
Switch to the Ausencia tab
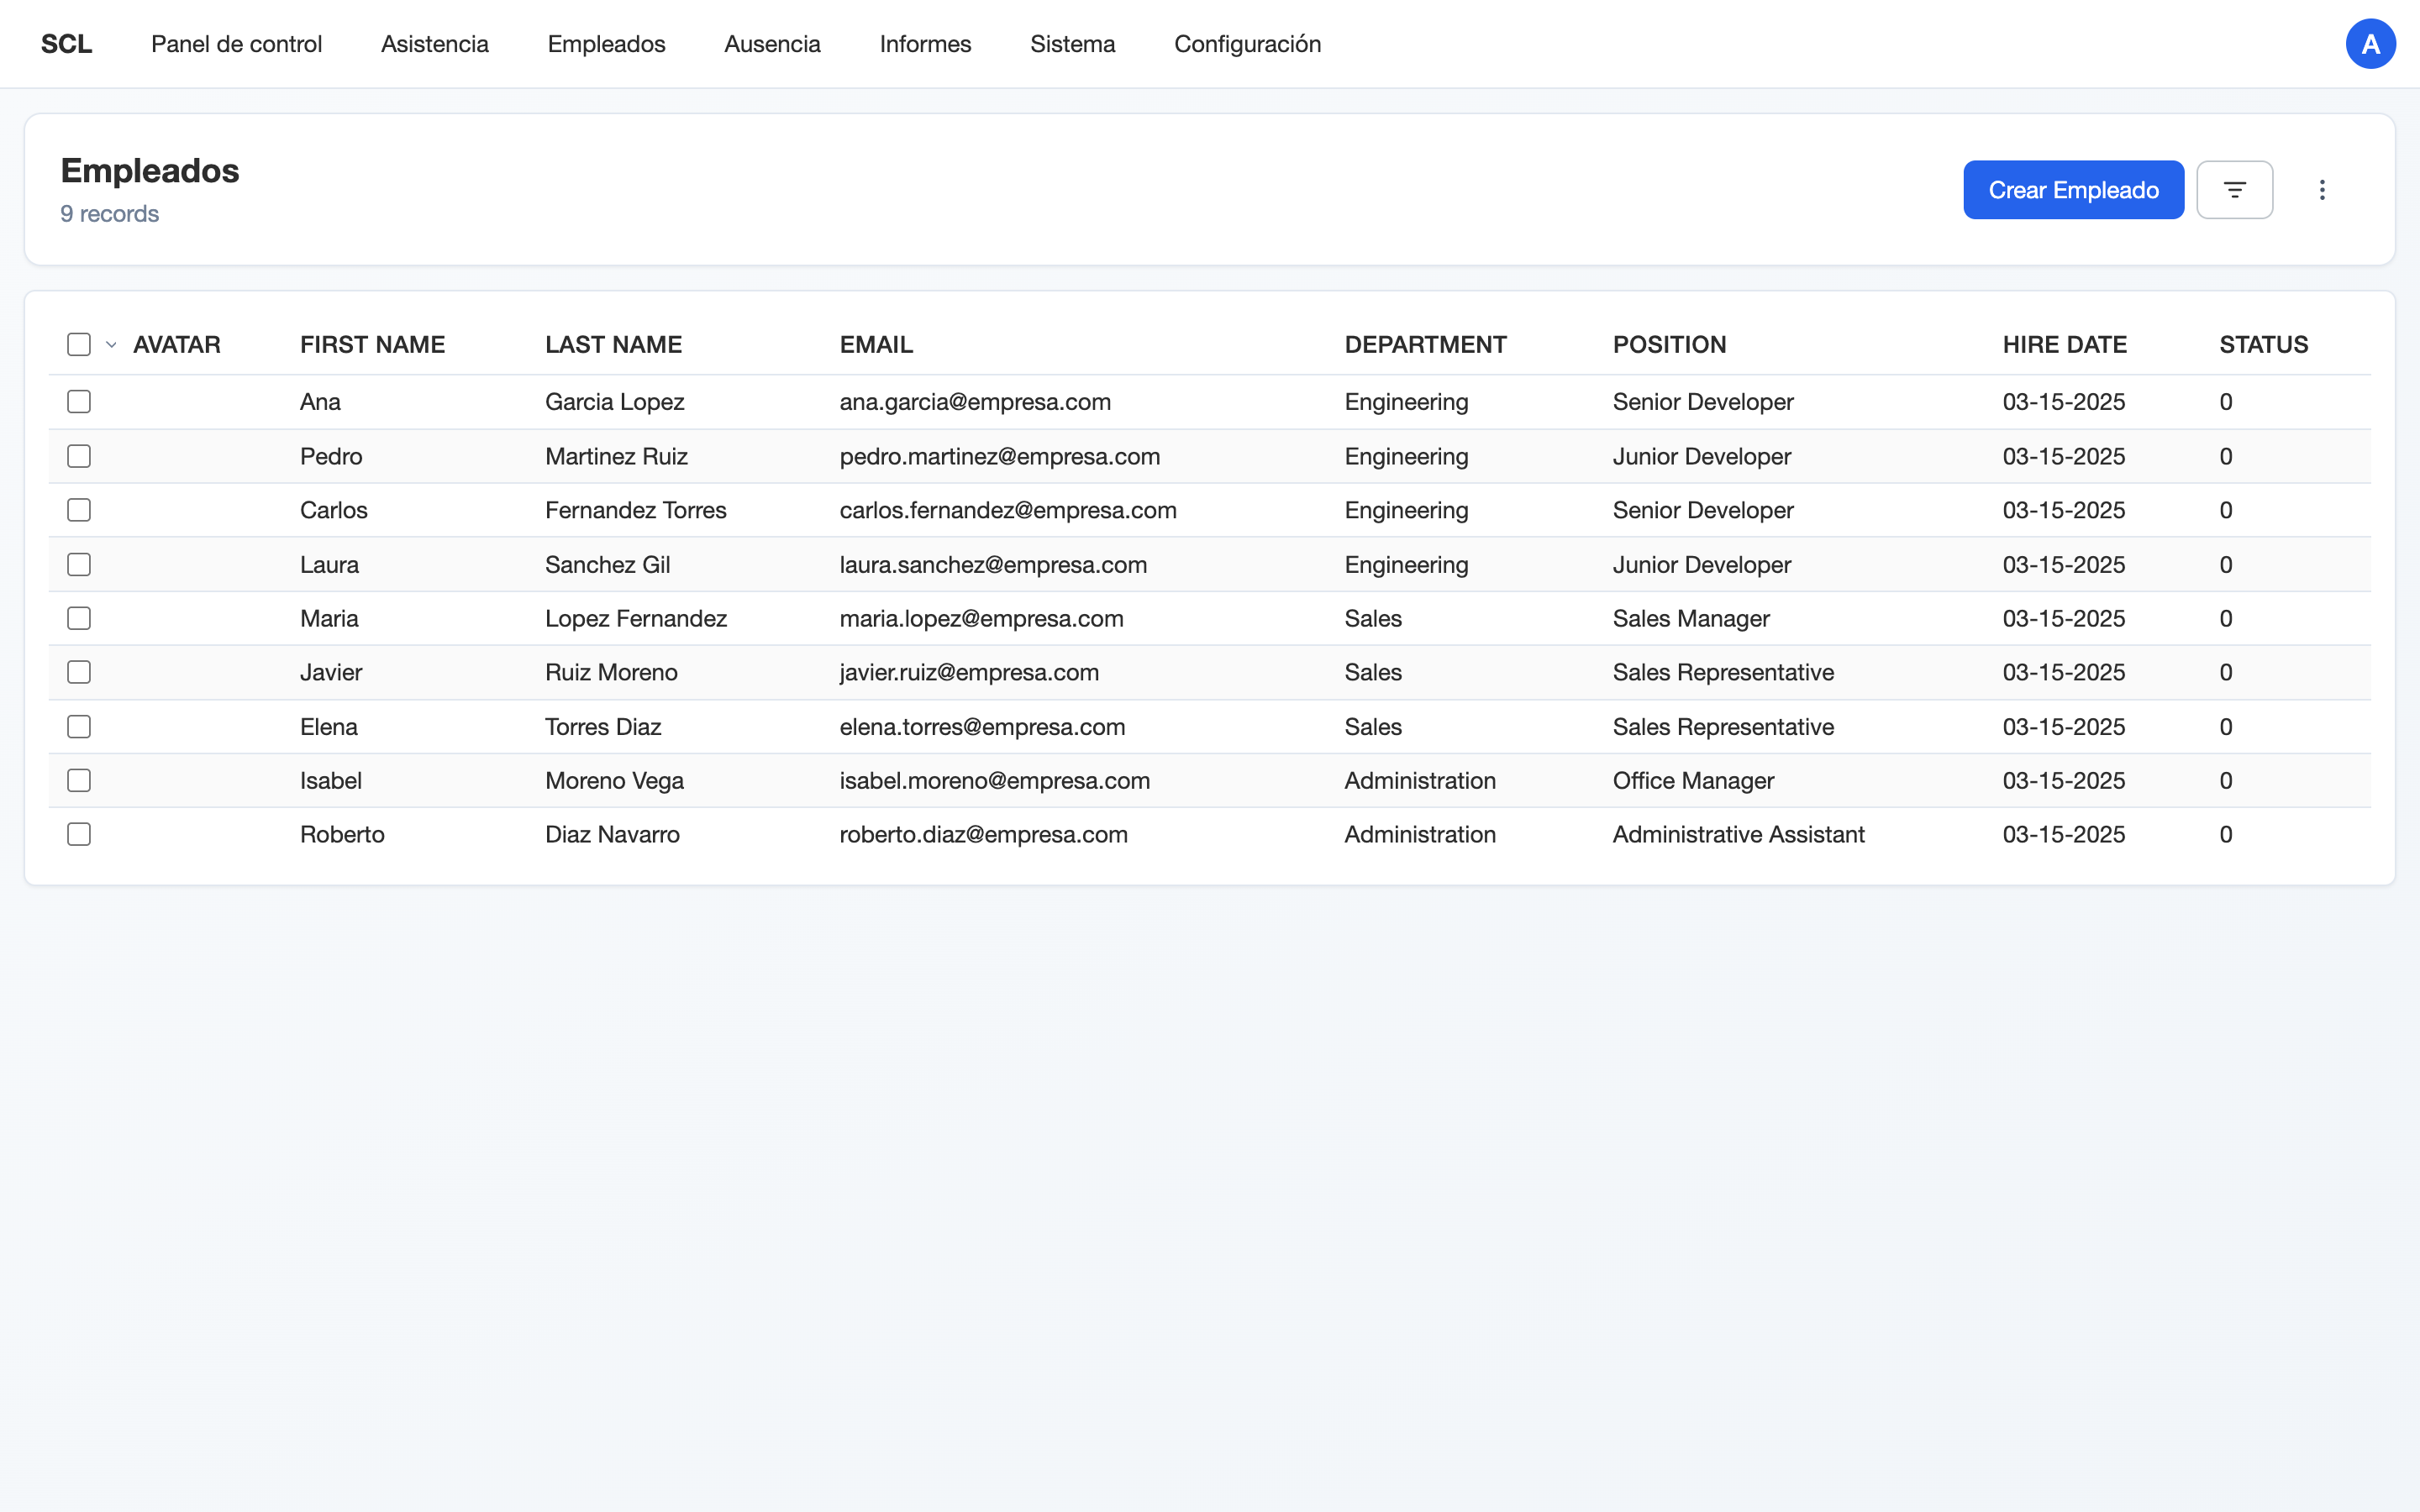[x=771, y=43]
